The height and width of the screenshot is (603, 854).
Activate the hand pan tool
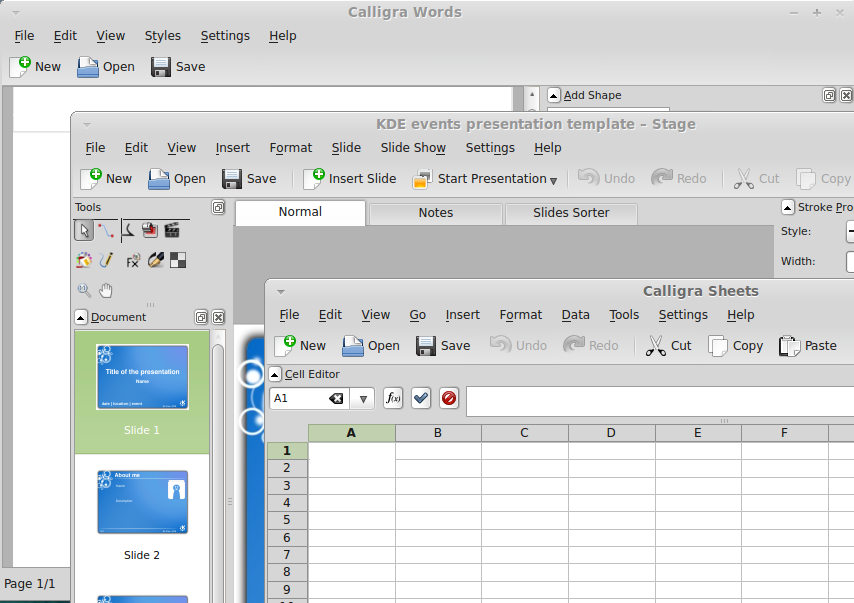tap(106, 291)
